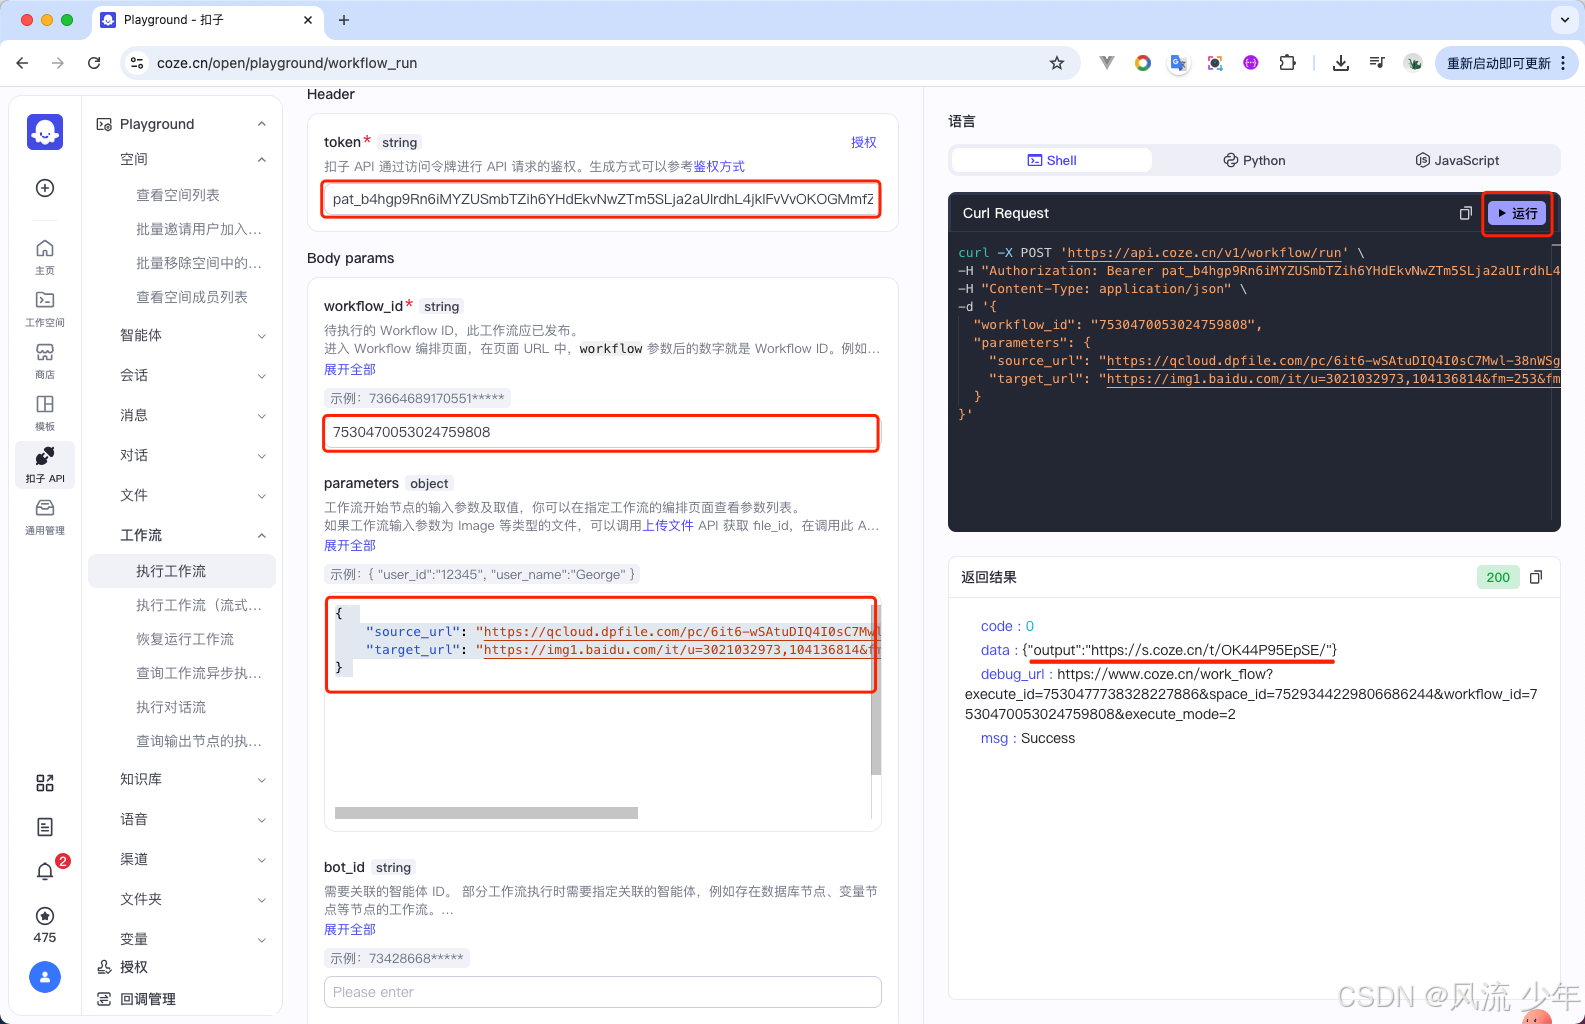This screenshot has height=1024, width=1585.
Task: Click the curl request api.coze.cn URL
Action: (1204, 253)
